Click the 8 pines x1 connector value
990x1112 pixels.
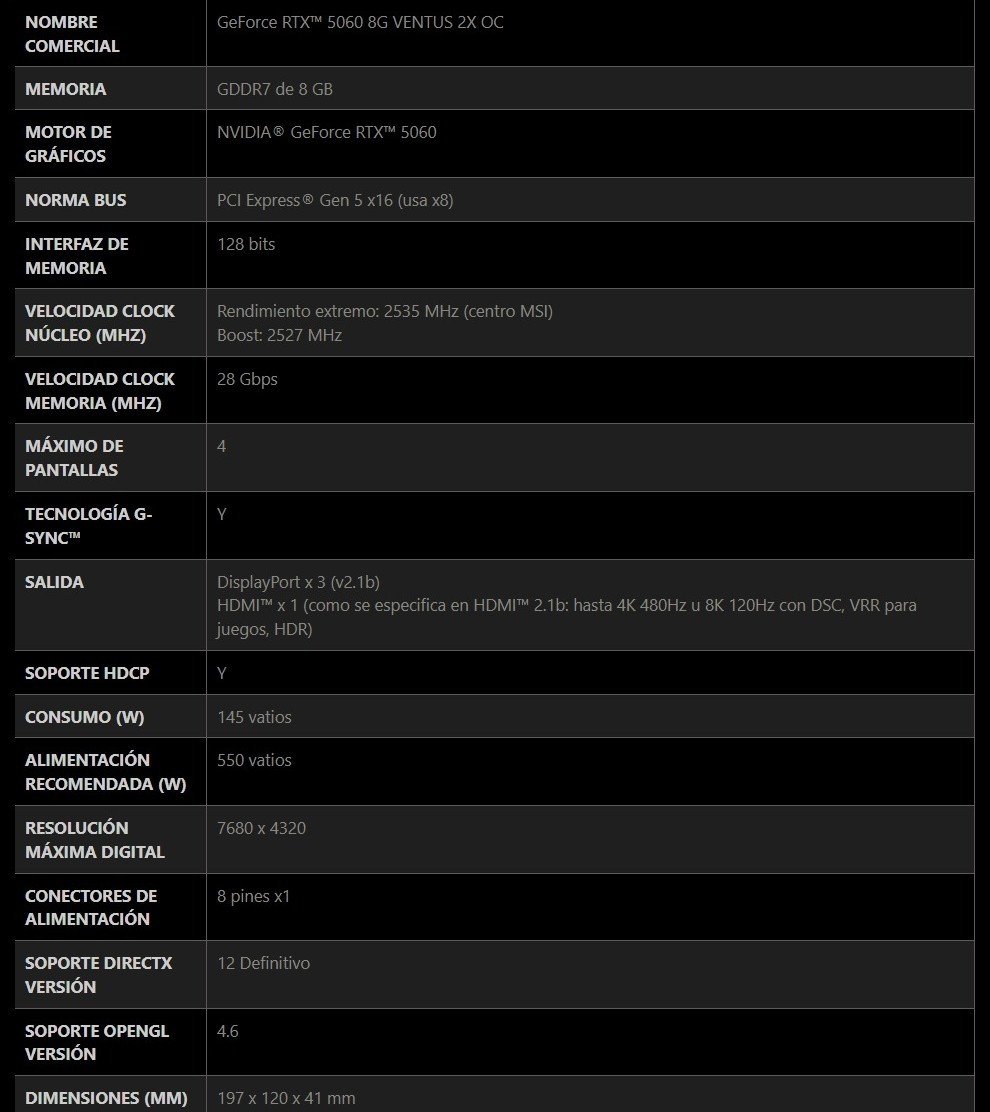coord(253,896)
